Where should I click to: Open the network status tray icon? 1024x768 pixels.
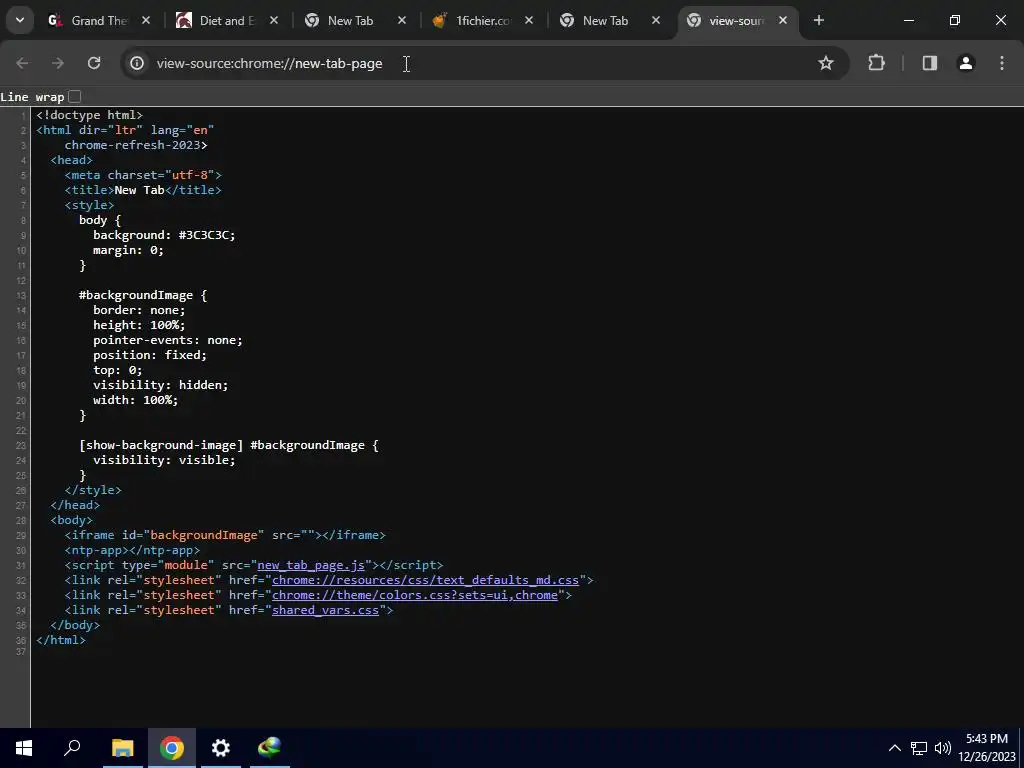[x=919, y=748]
